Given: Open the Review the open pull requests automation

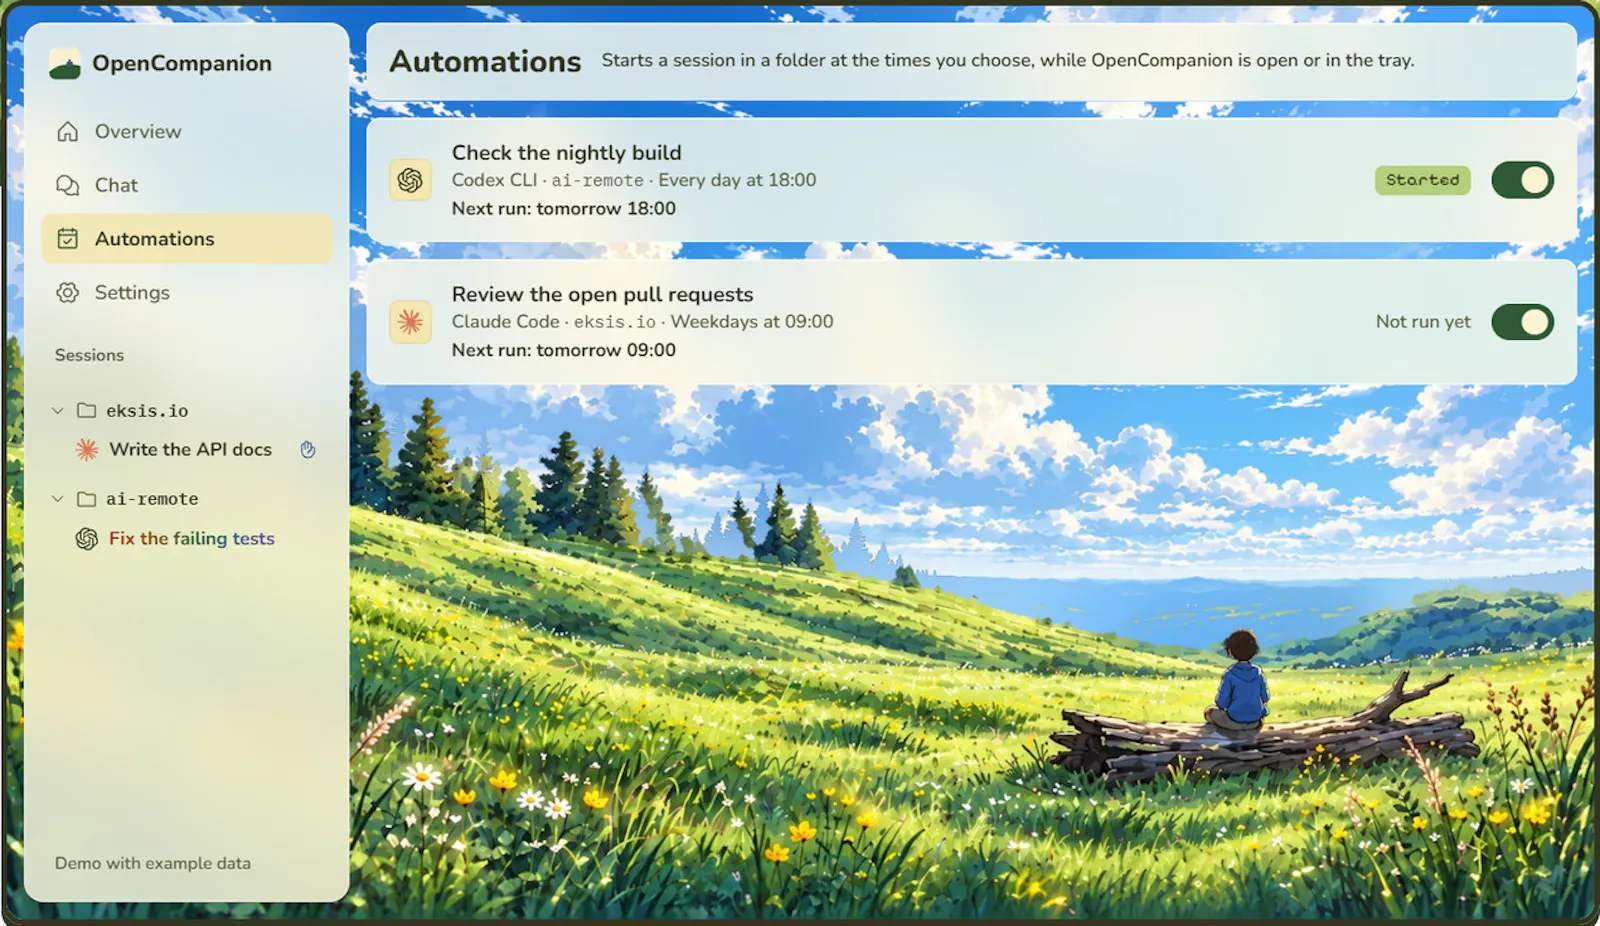Looking at the screenshot, I should click(x=972, y=322).
